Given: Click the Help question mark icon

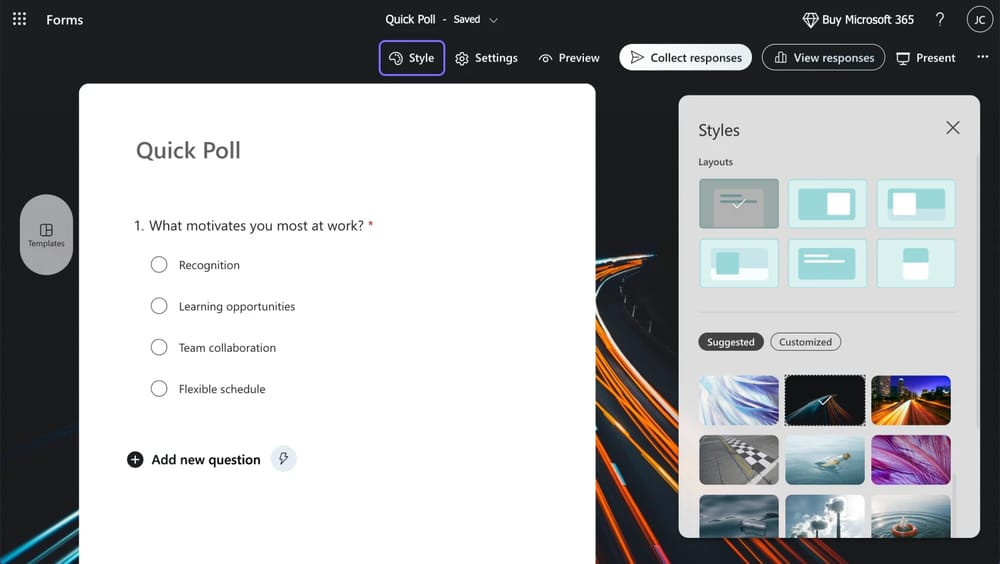Looking at the screenshot, I should 939,19.
